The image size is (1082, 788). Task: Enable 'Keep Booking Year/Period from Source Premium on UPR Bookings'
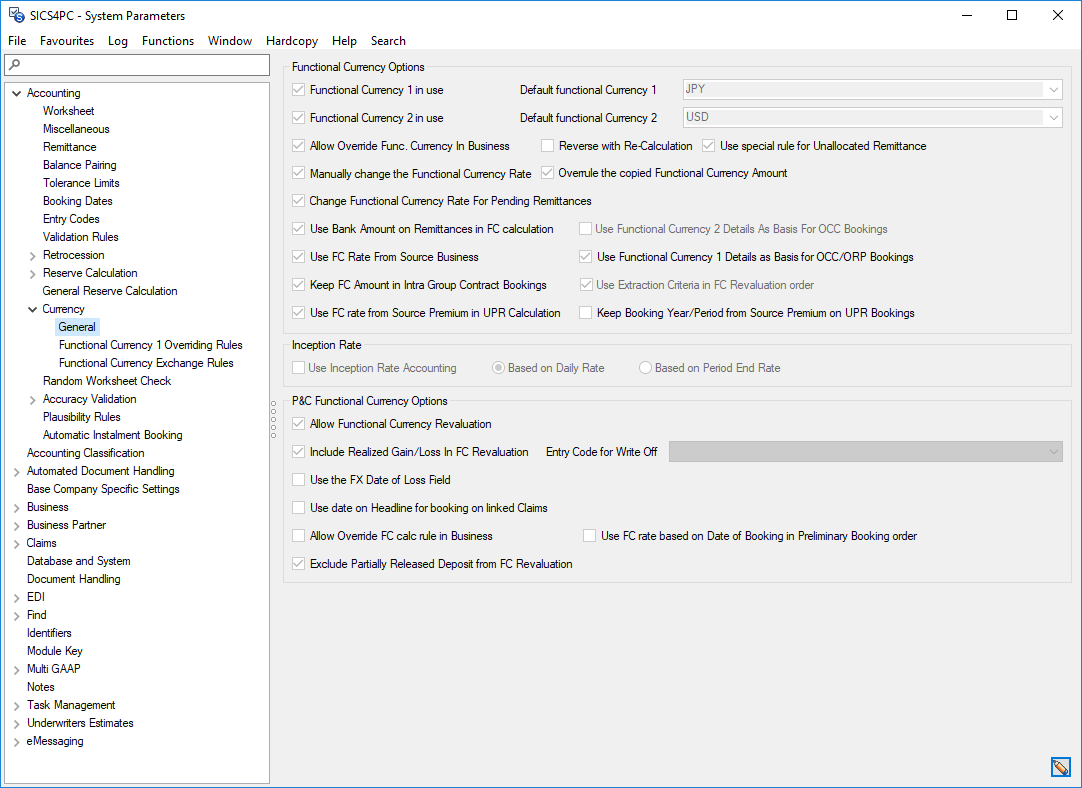coord(585,312)
